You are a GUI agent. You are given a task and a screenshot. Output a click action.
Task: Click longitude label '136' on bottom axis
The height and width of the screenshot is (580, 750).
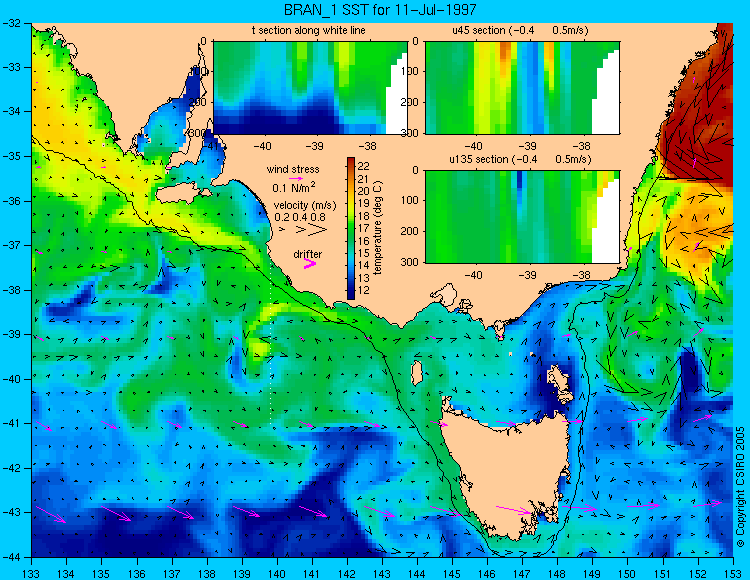[136, 573]
